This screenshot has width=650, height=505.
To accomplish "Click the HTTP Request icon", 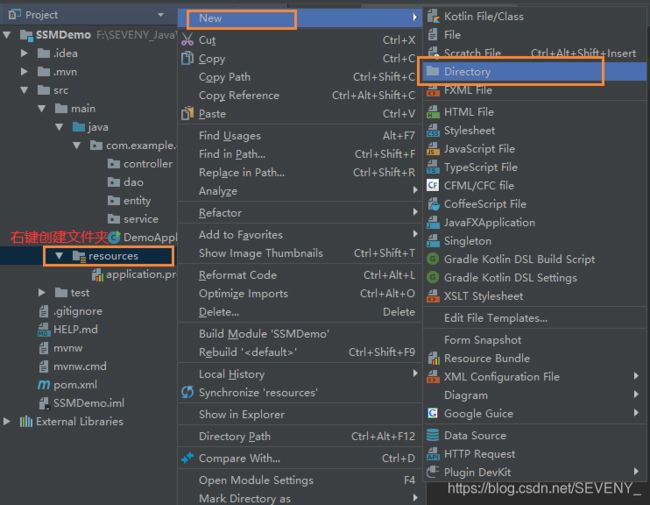I will coord(433,454).
